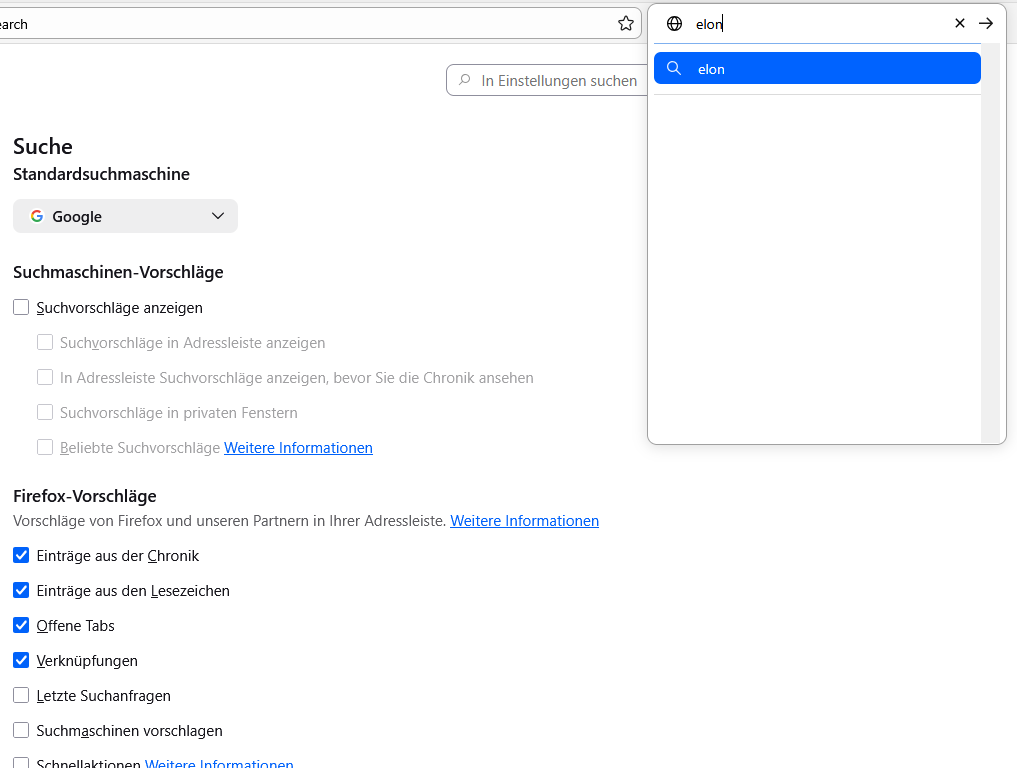Open Weitere Informationen link for Firefox-Vorschläge

[524, 521]
